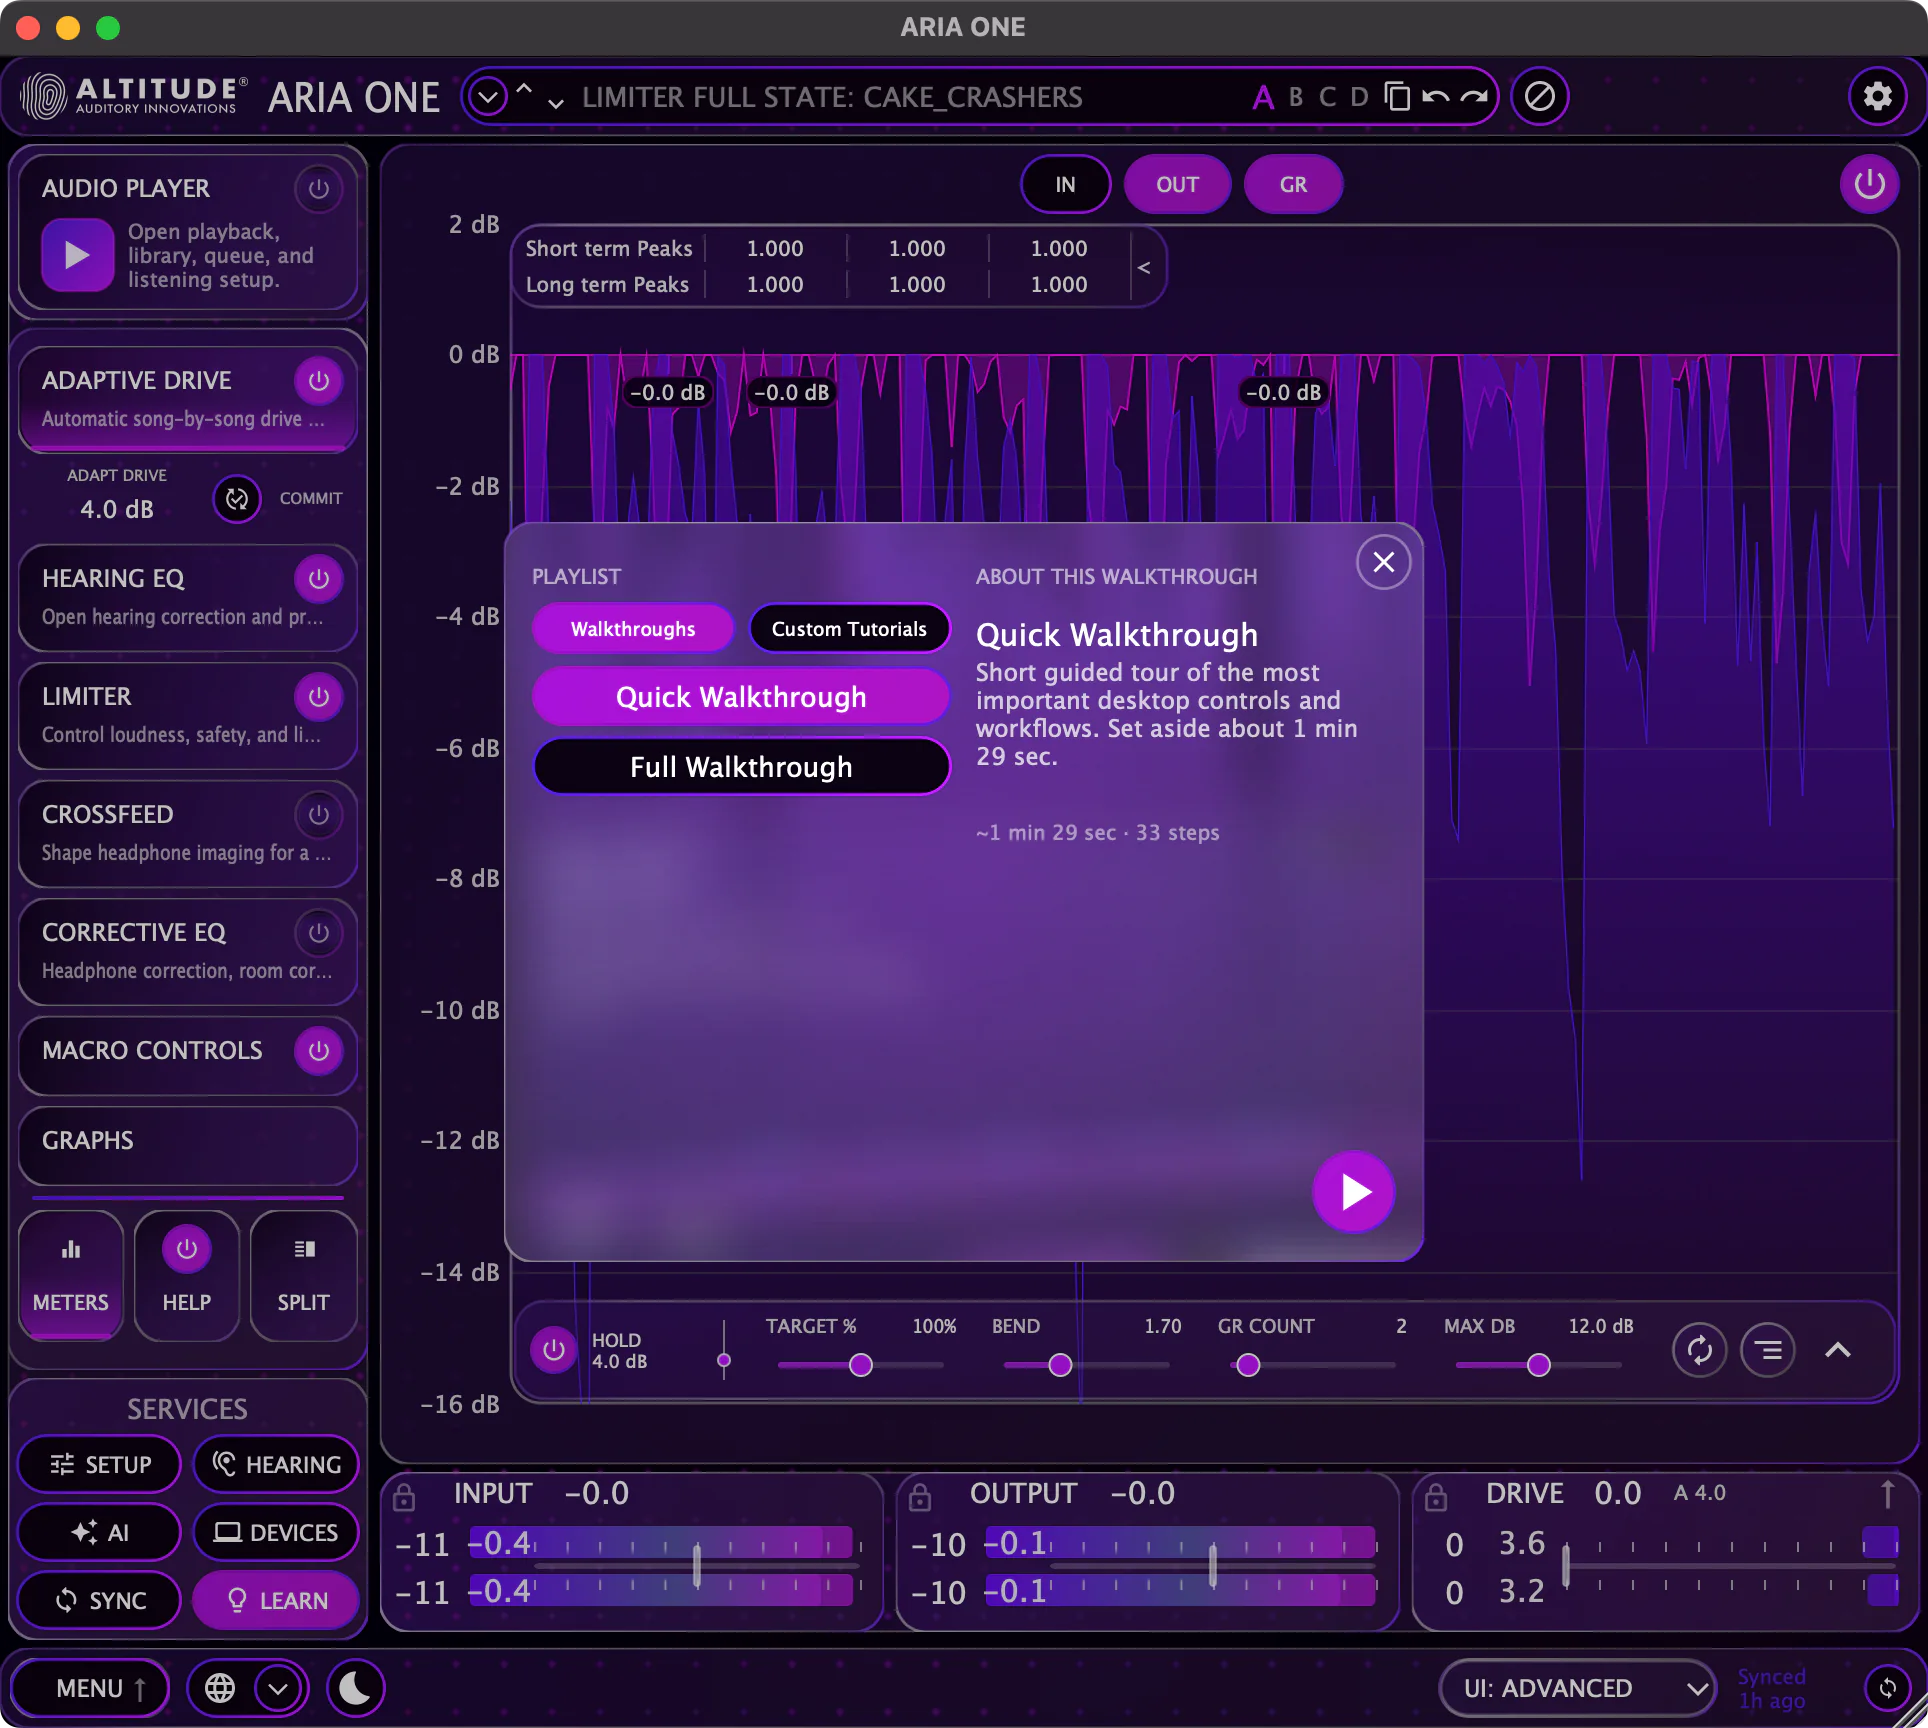Toggle the main graph power button

pyautogui.click(x=1869, y=184)
